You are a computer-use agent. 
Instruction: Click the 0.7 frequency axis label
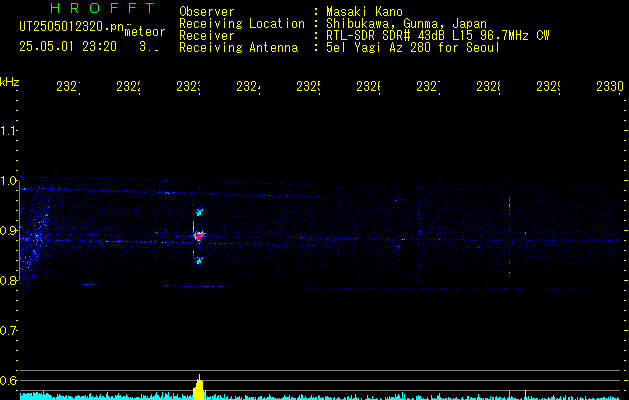pyautogui.click(x=9, y=331)
